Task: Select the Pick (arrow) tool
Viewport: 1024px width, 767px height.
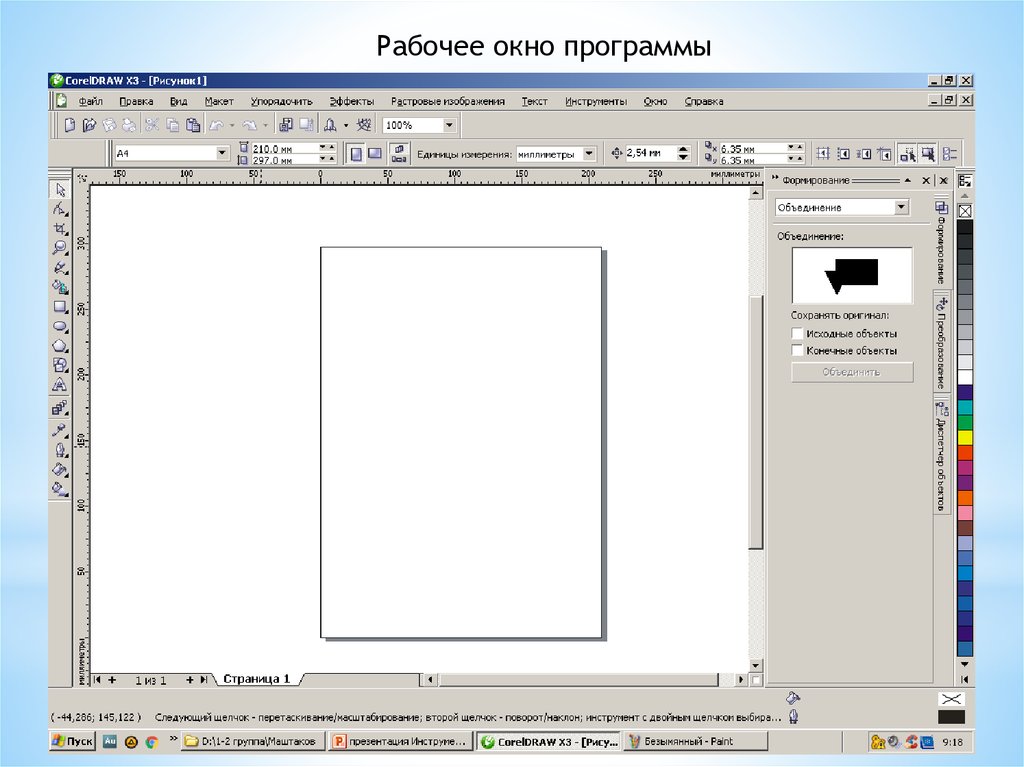Action: 60,189
